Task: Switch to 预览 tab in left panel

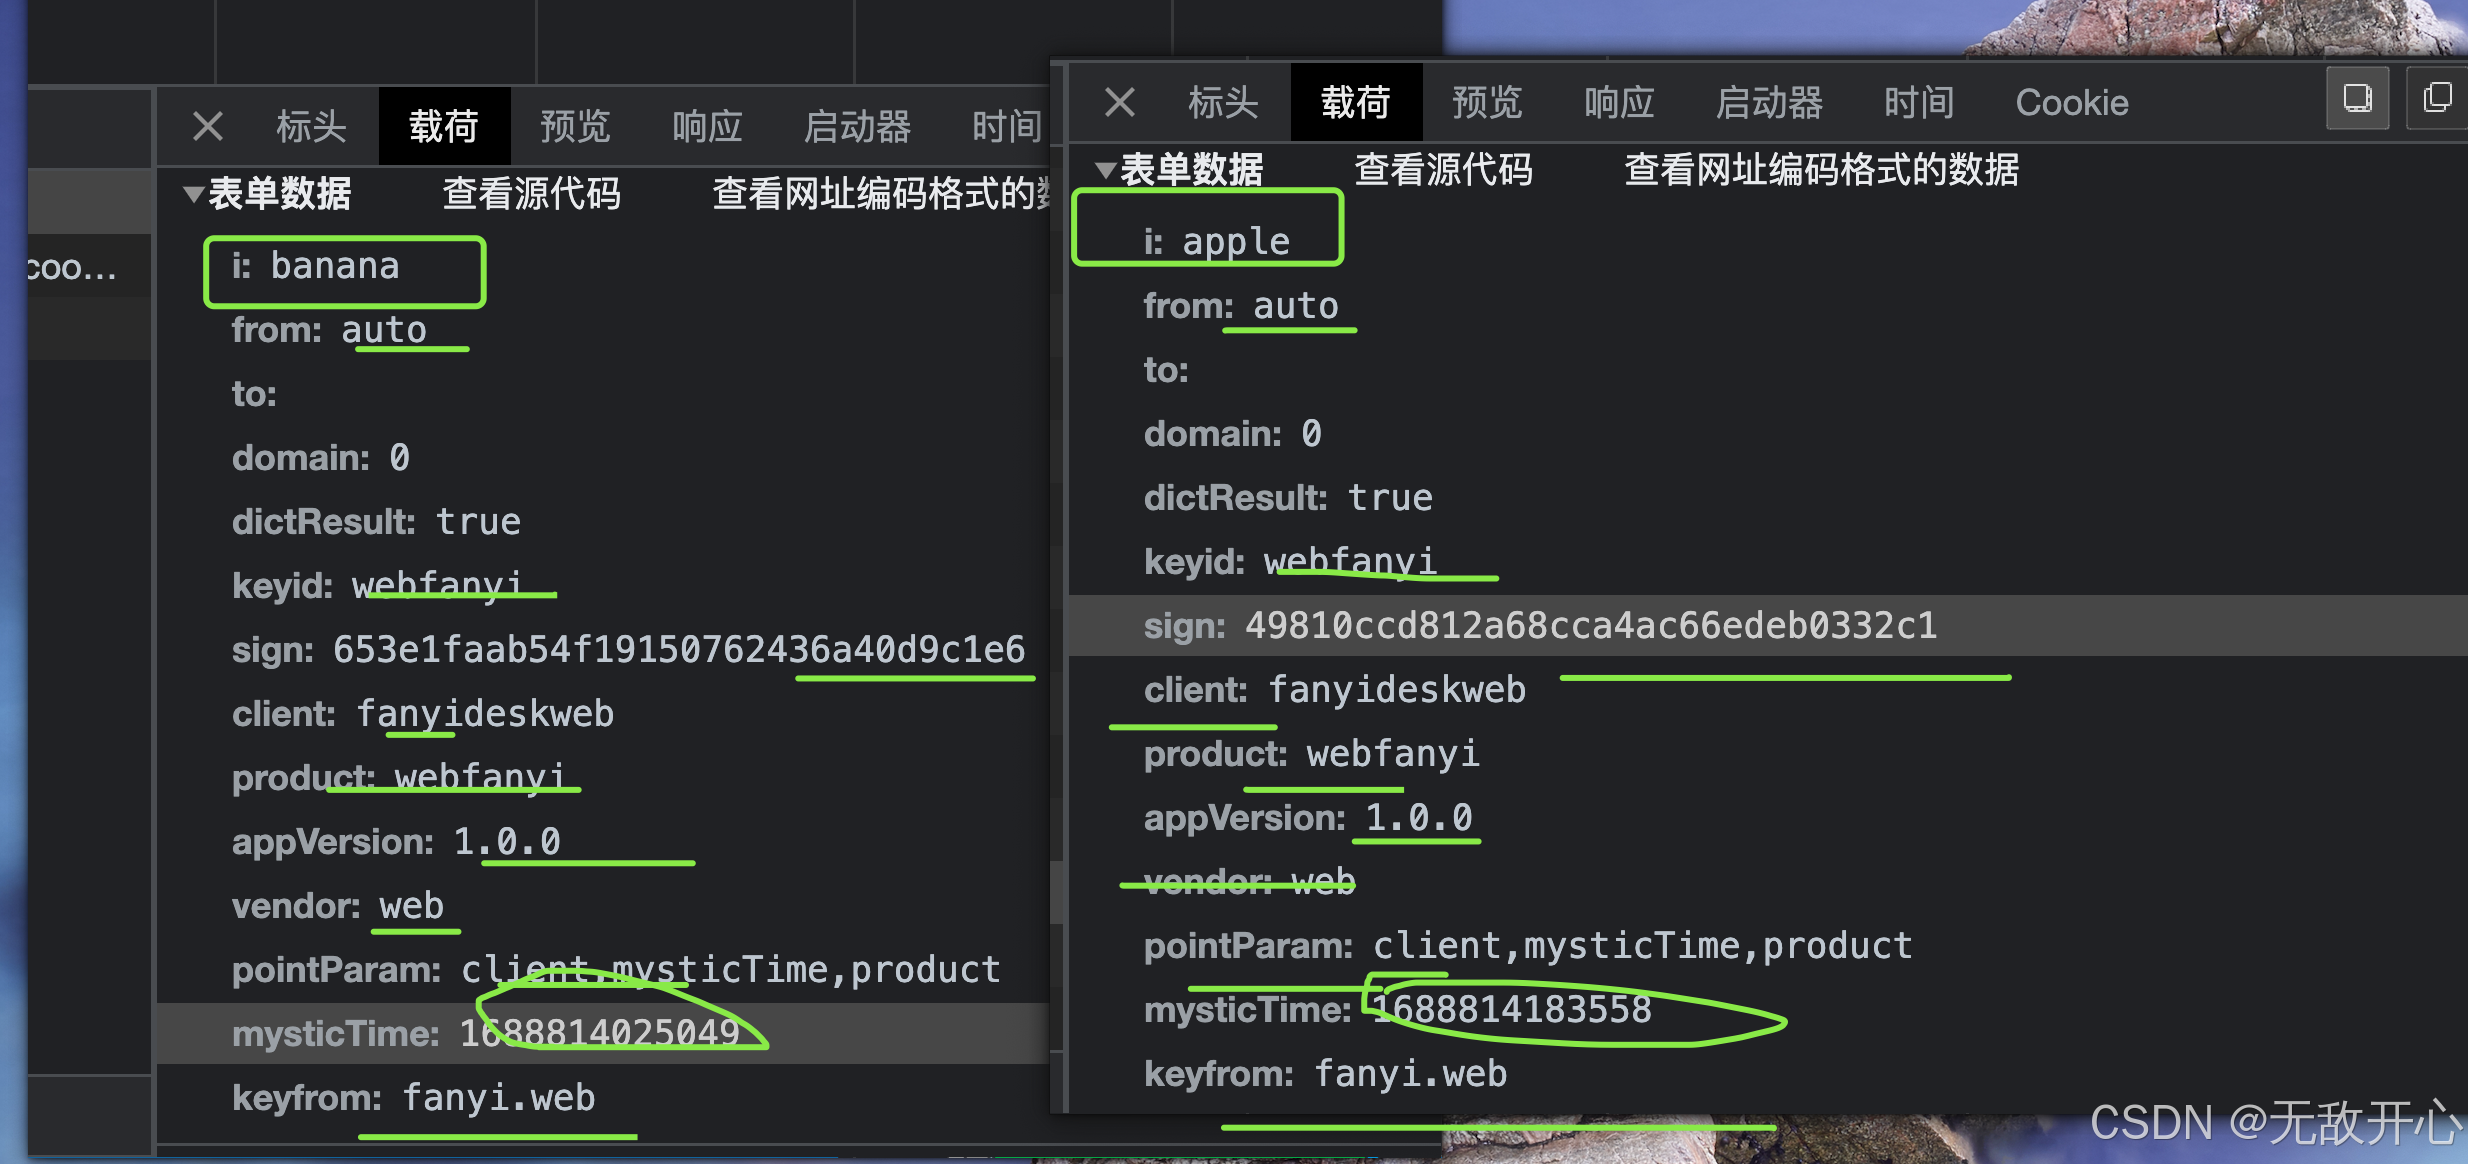Action: tap(575, 126)
